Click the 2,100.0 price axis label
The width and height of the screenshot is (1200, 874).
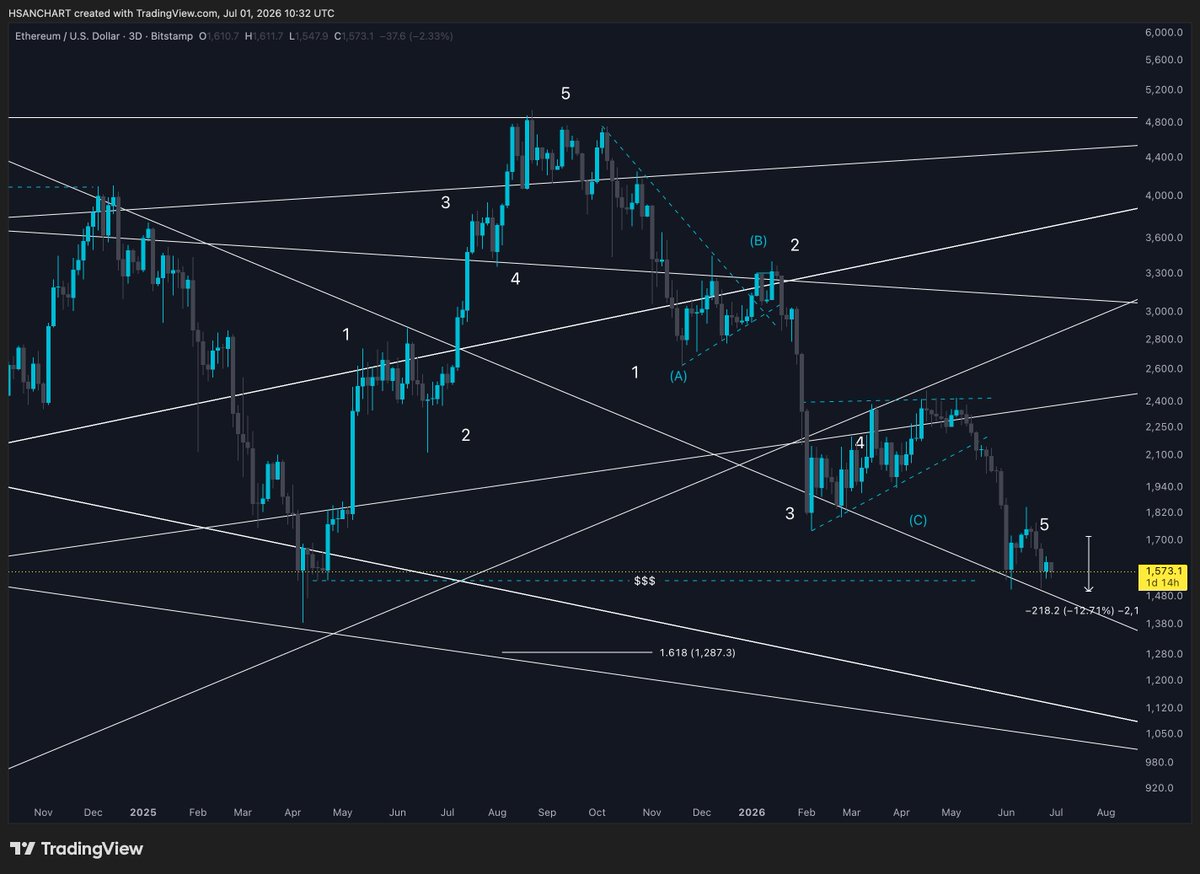click(x=1166, y=456)
